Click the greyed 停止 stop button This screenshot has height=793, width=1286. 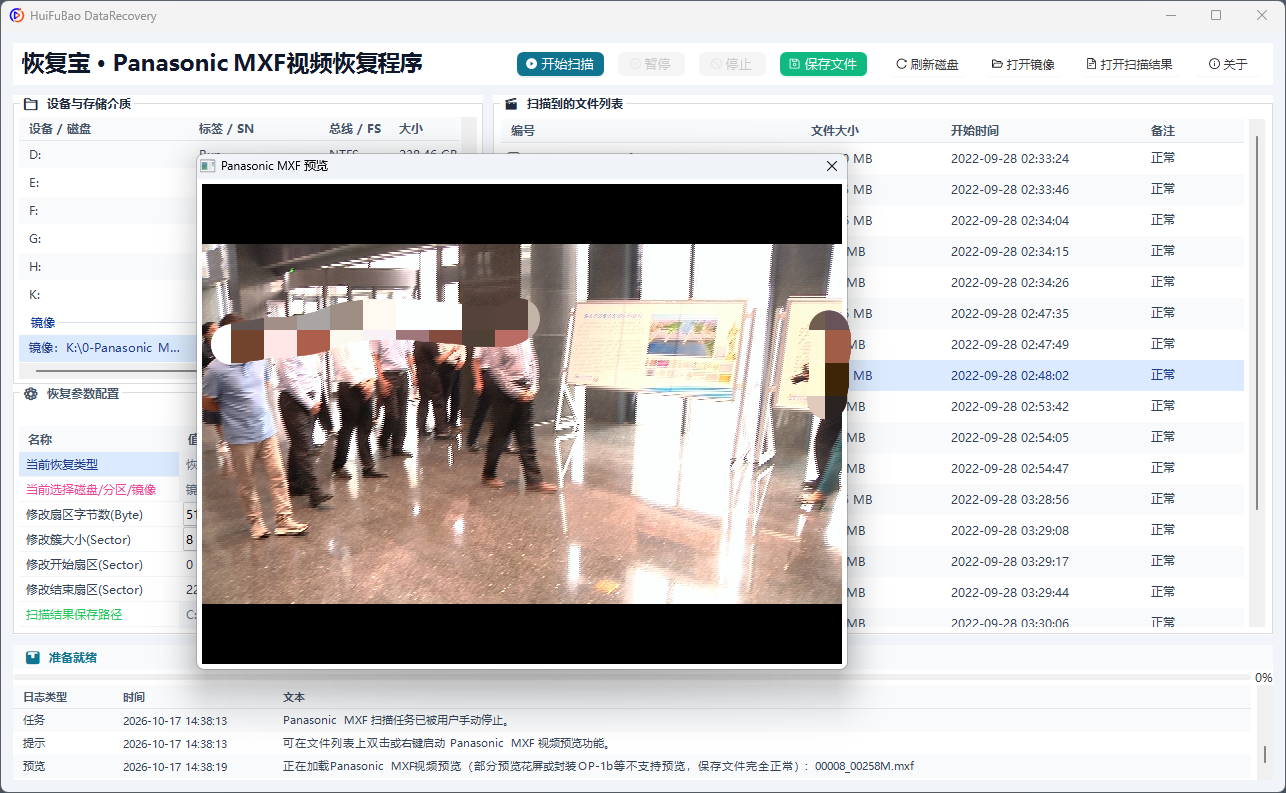click(732, 64)
